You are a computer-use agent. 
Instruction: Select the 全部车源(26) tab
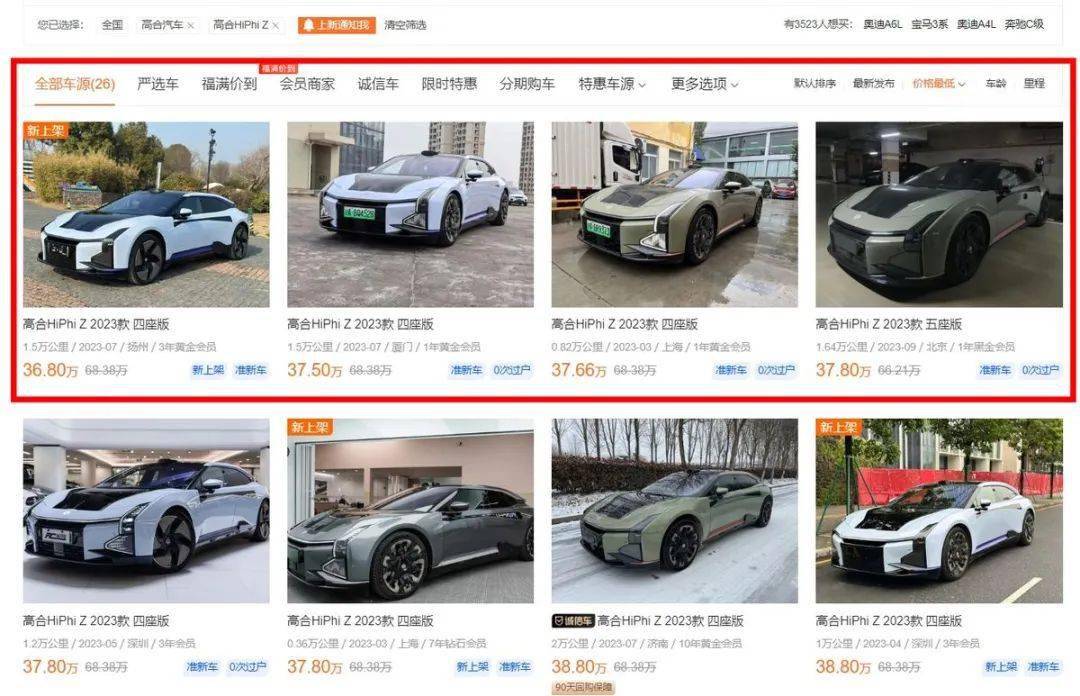pyautogui.click(x=75, y=84)
